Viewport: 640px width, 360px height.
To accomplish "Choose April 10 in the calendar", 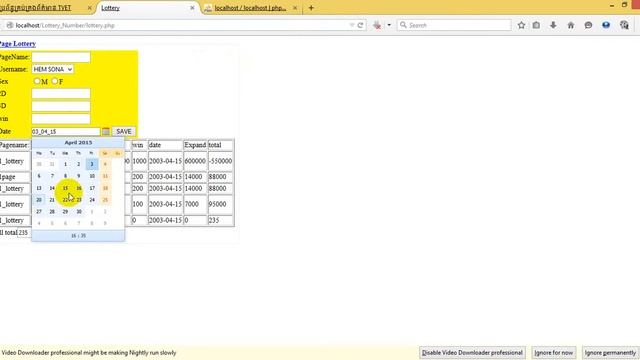I will (92, 176).
